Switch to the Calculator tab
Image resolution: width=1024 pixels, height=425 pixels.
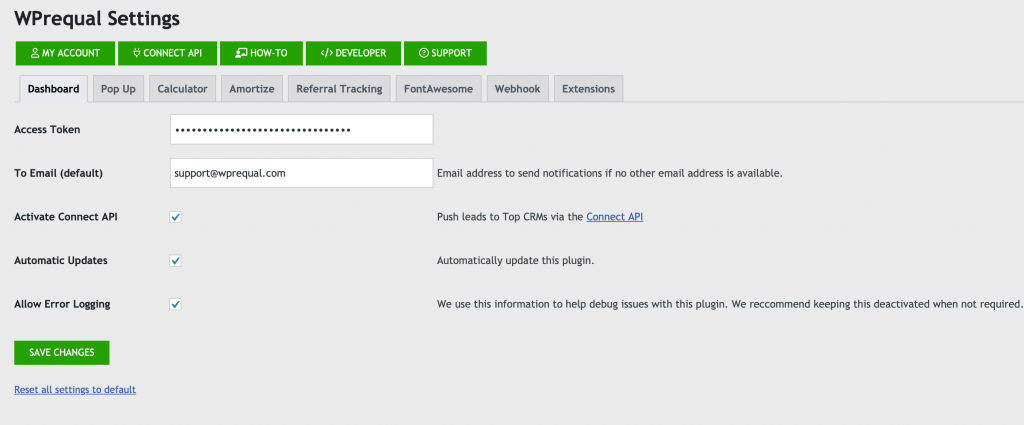click(x=182, y=89)
